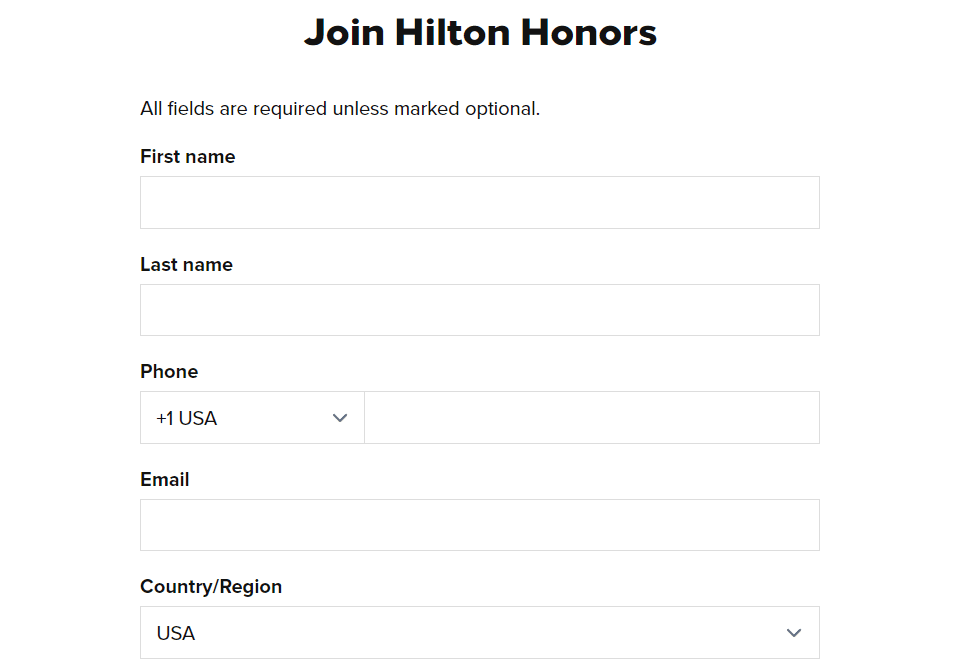959x669 pixels.
Task: Click the First name input field
Action: (480, 202)
